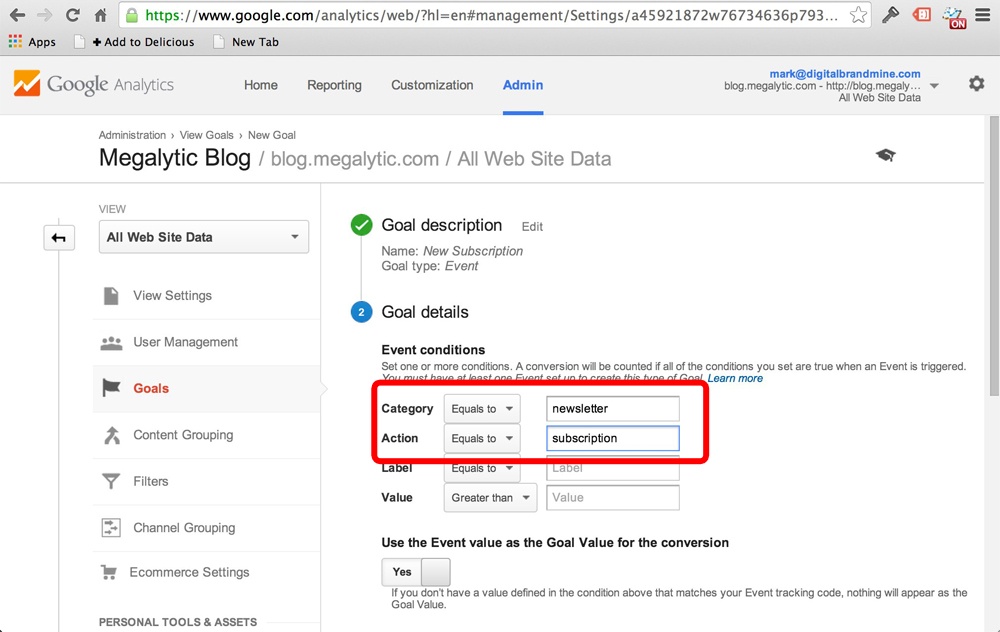Screen dimensions: 1000x632
Task: Click the green Goal description checkmark
Action: pos(362,225)
